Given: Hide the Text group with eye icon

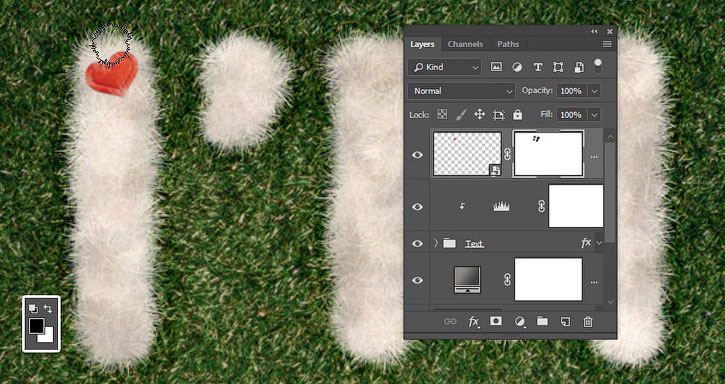Looking at the screenshot, I should 417,243.
